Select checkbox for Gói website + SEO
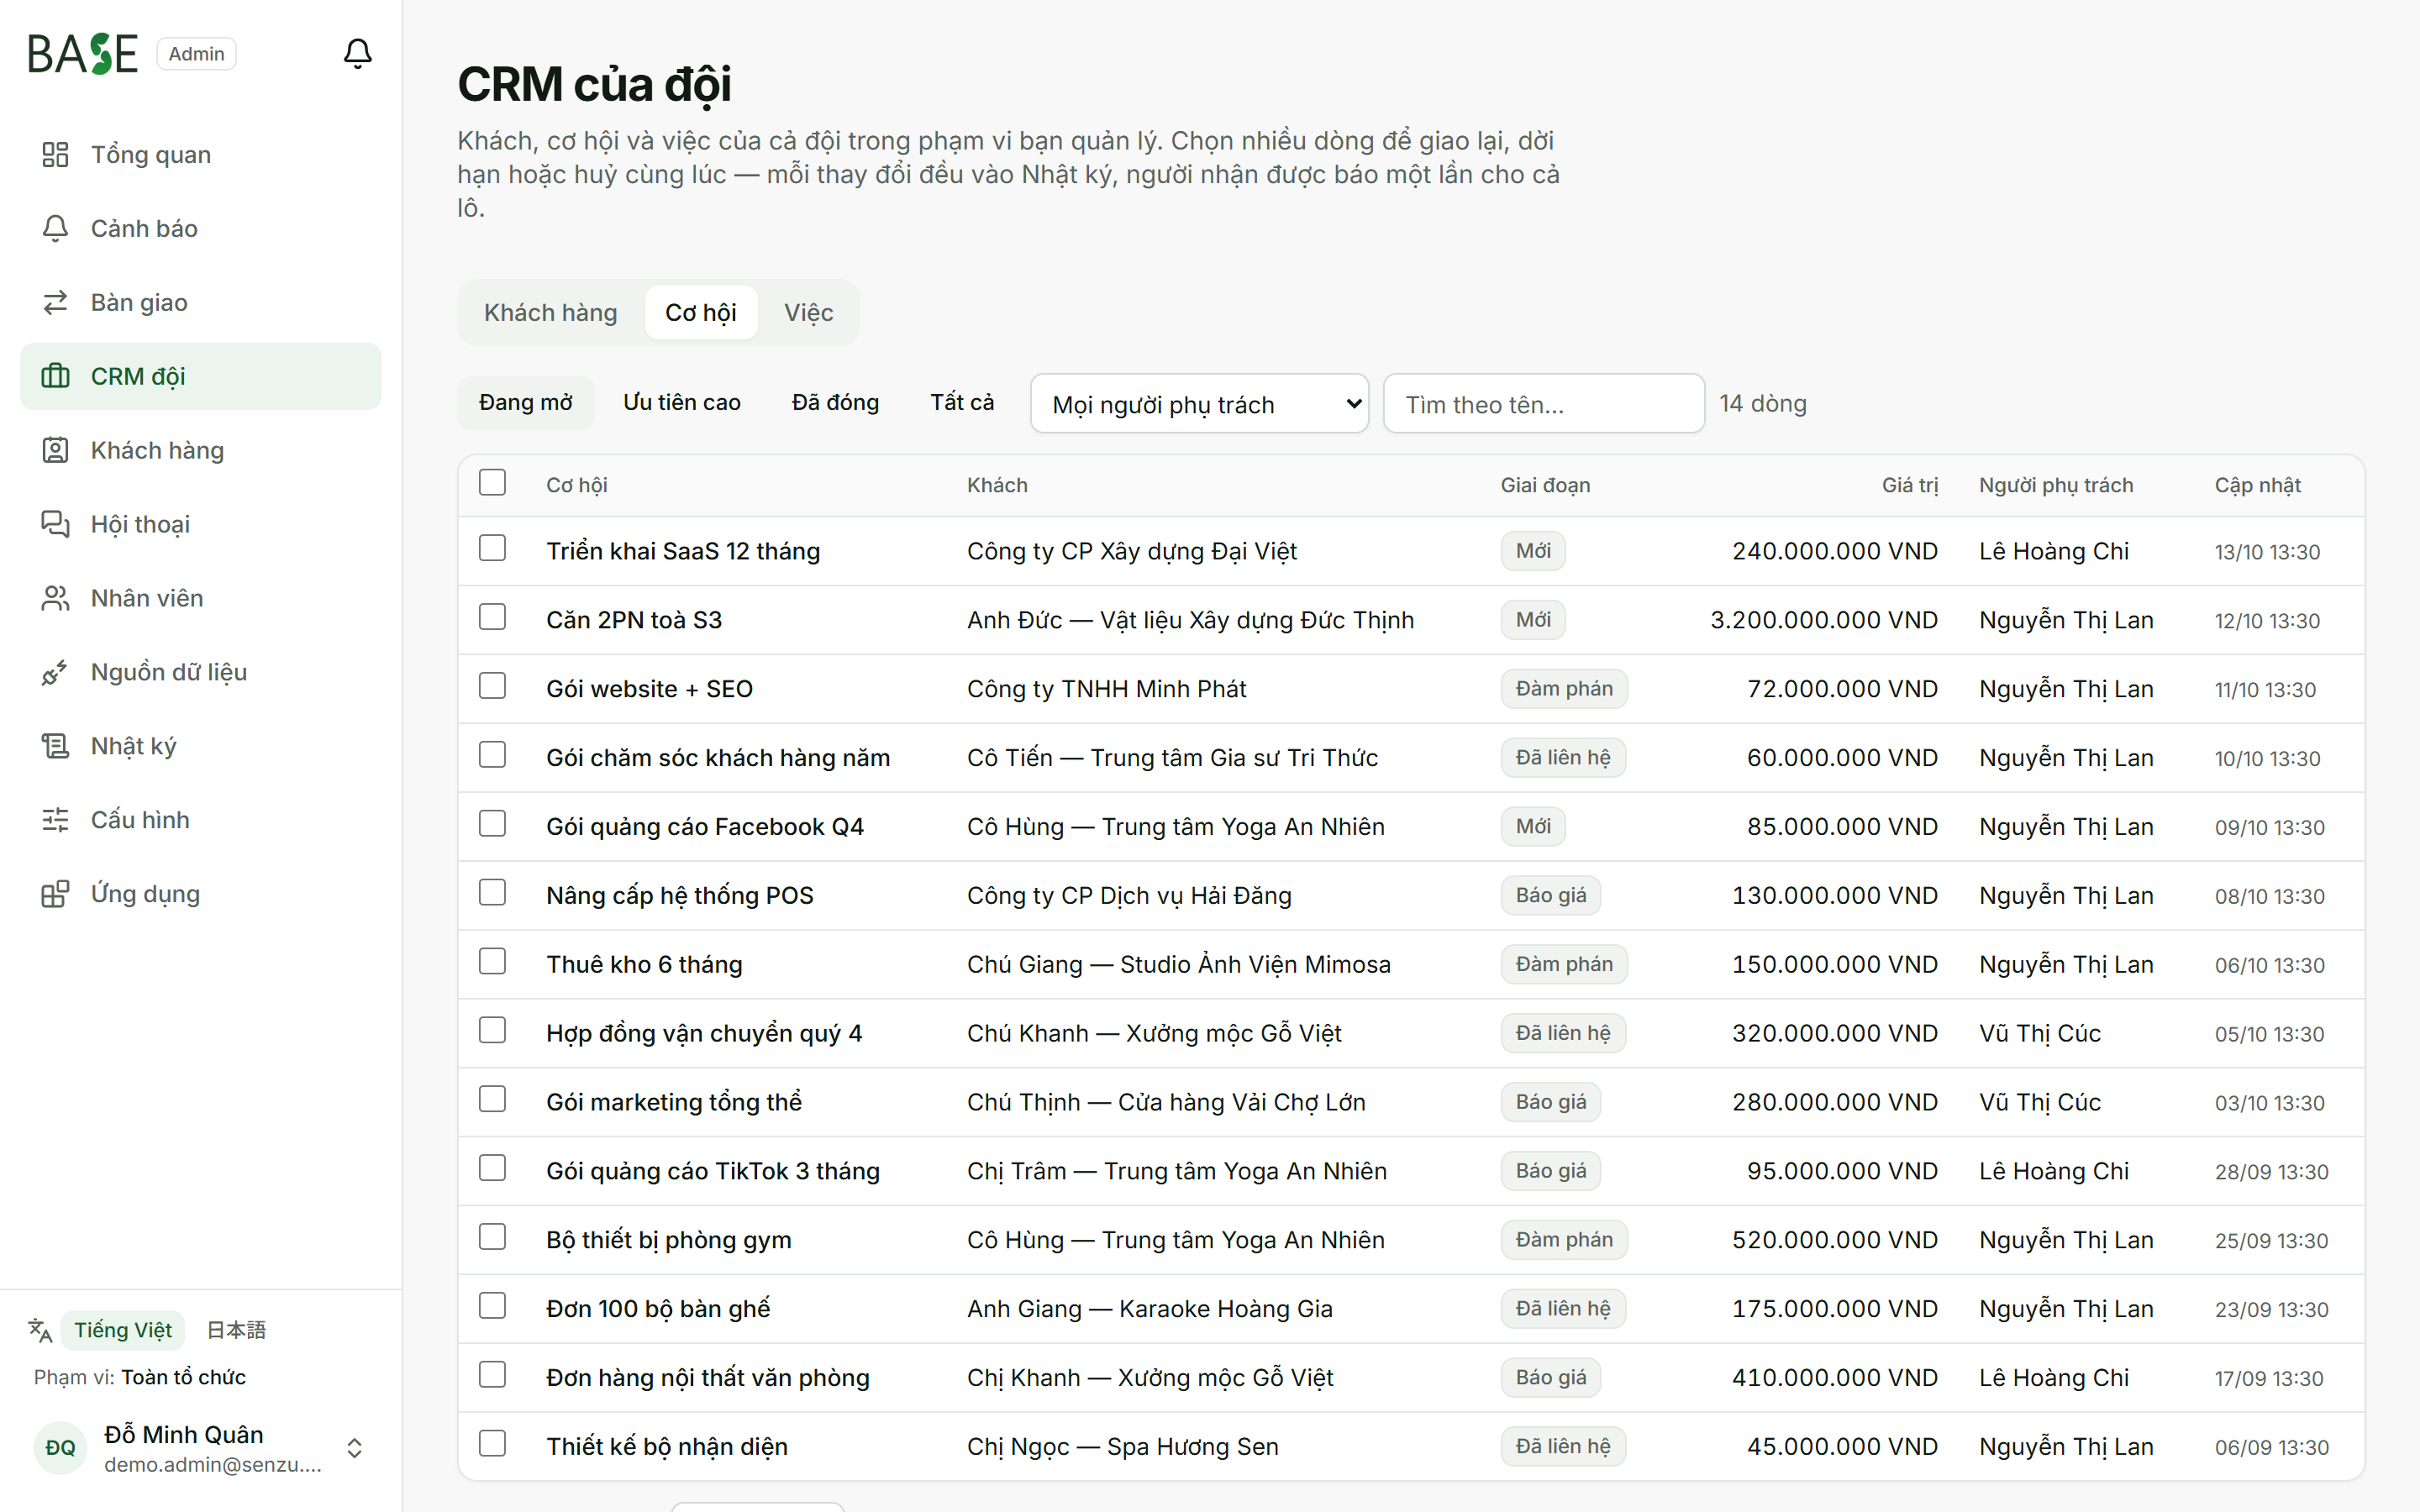The image size is (2420, 1512). pyautogui.click(x=492, y=686)
